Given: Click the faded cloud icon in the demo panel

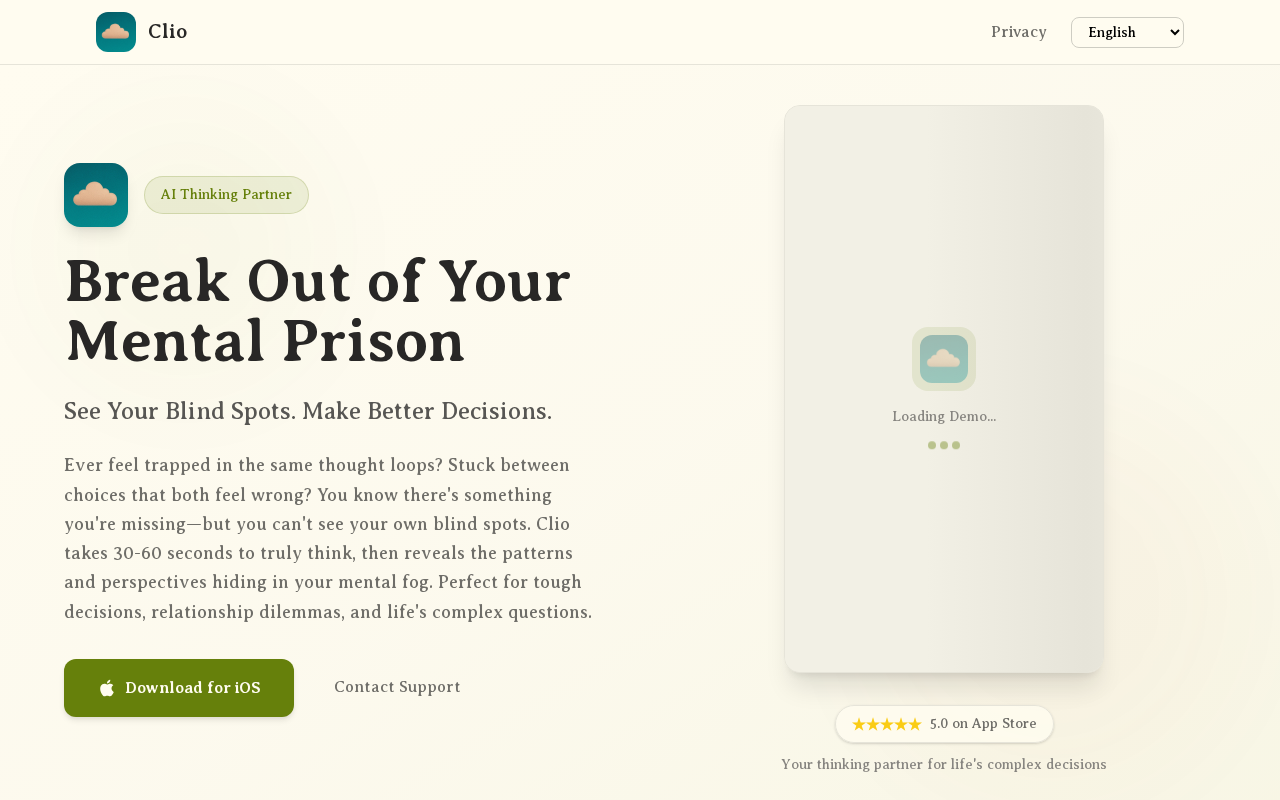Looking at the screenshot, I should [944, 359].
